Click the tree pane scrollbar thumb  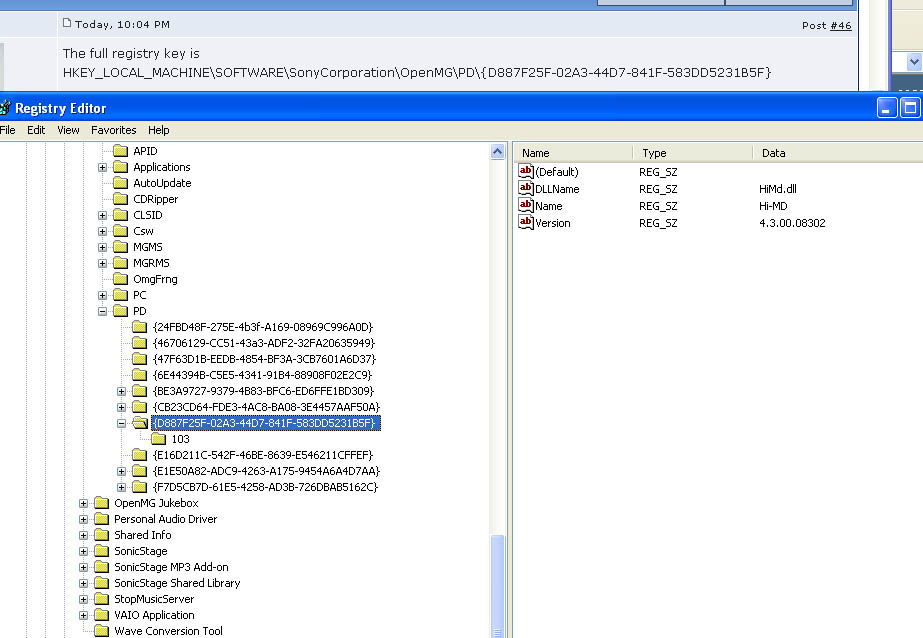click(497, 586)
